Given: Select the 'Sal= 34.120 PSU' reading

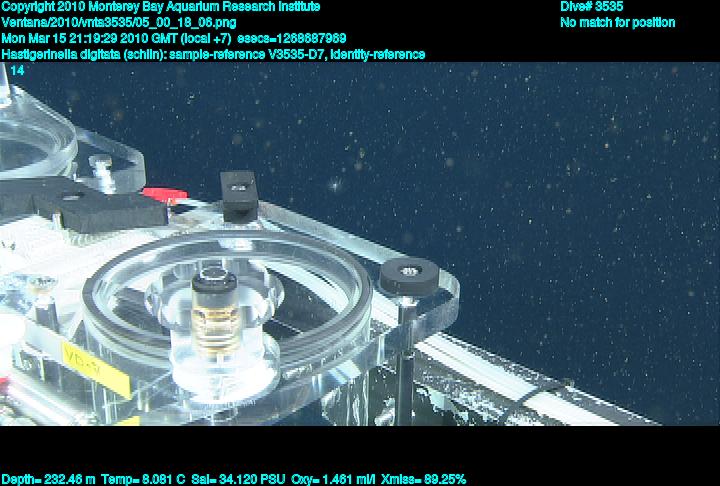Looking at the screenshot, I should (x=238, y=480).
